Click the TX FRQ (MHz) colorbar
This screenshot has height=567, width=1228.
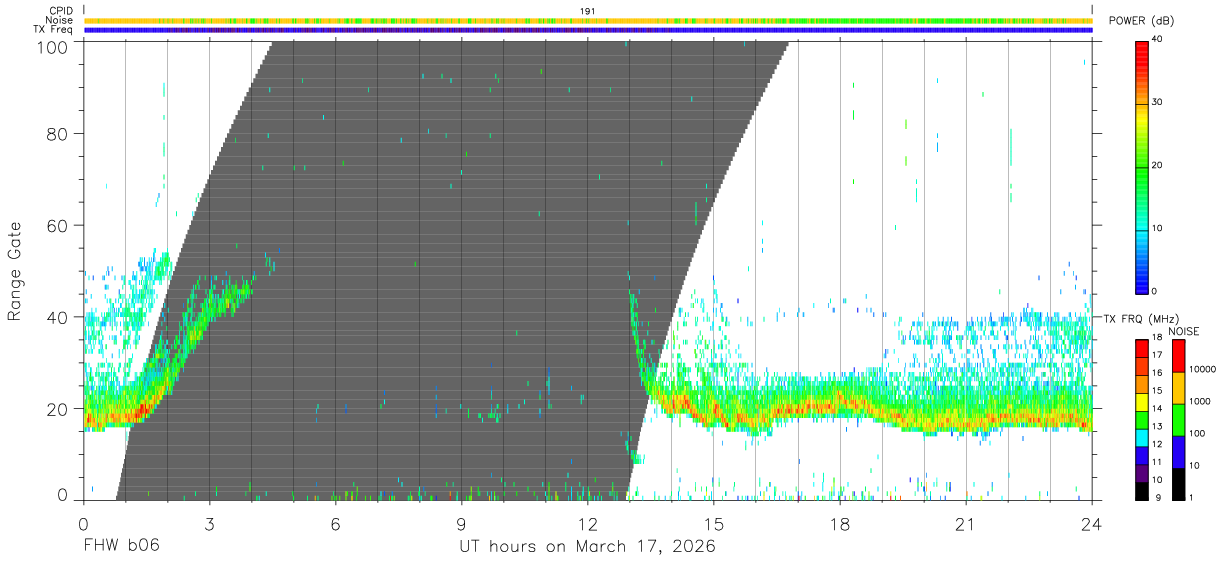1142,419
